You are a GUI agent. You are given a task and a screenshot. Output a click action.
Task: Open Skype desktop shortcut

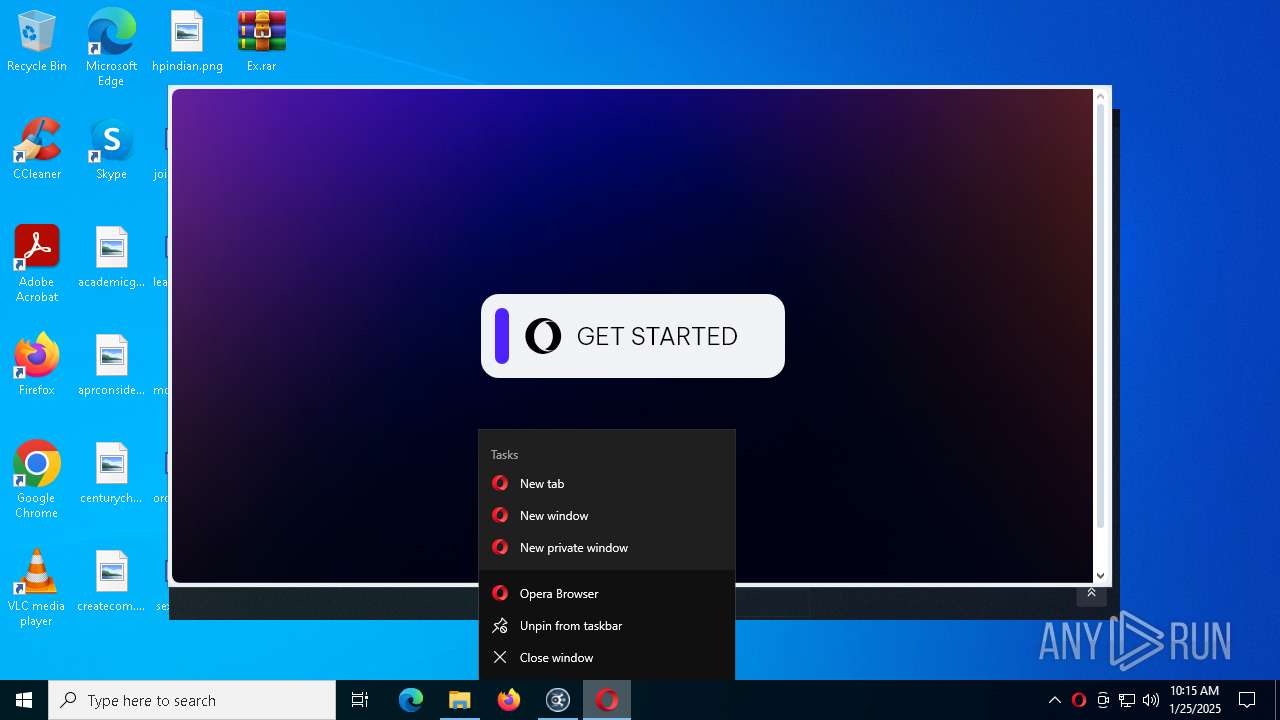111,150
